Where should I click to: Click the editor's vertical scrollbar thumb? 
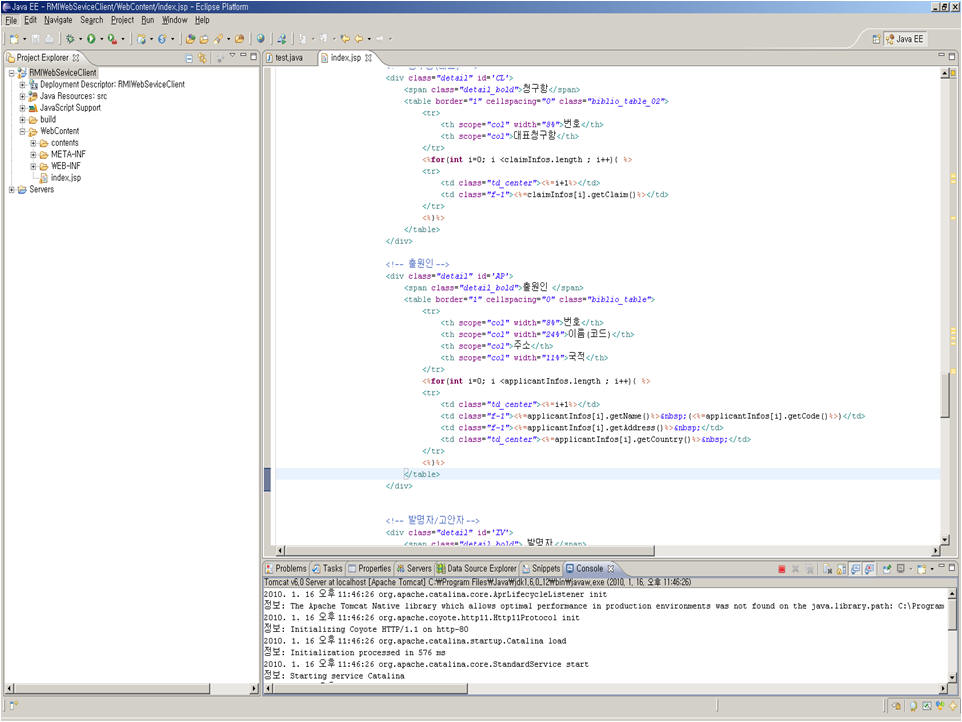click(x=945, y=395)
